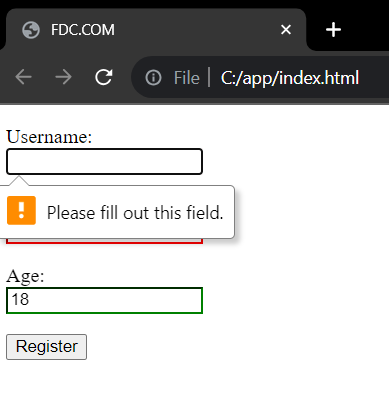Reload the page with the refresh icon

[104, 77]
